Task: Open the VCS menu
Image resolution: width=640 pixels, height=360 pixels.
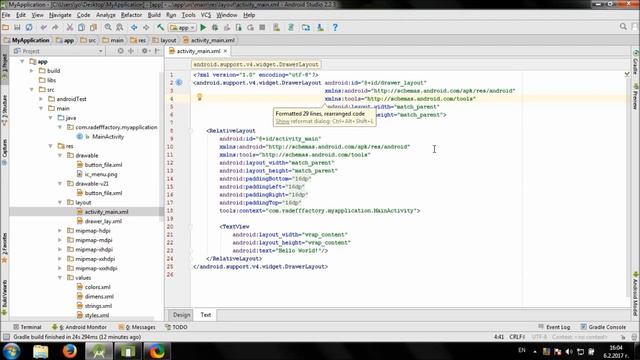Action: [x=206, y=15]
